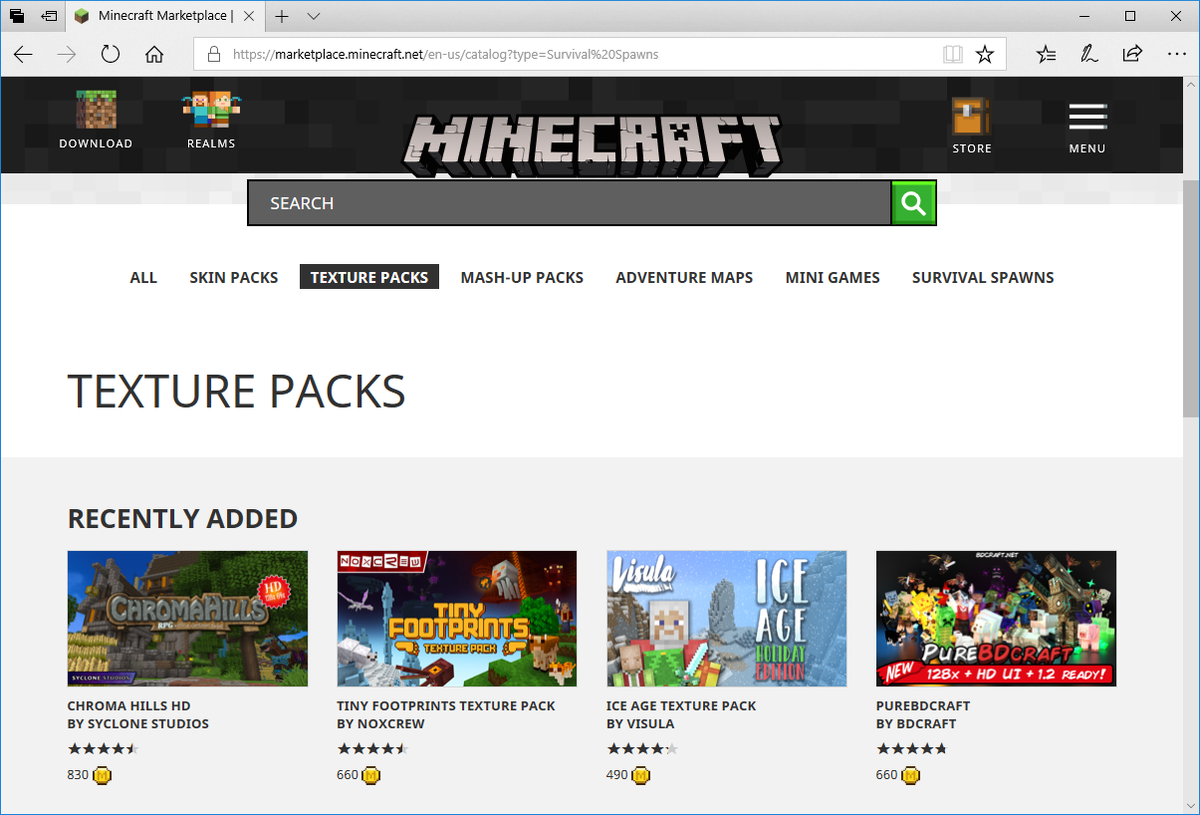Click the green search magnifier button

pos(913,203)
